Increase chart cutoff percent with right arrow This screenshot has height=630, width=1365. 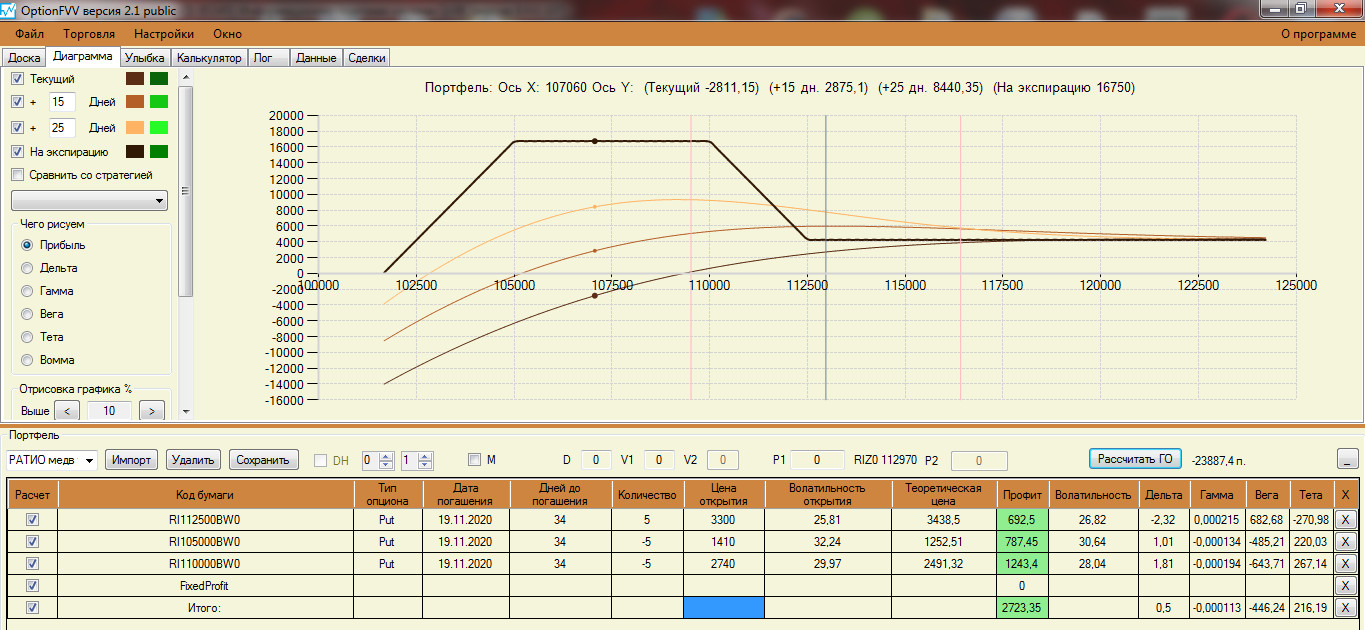coord(152,411)
